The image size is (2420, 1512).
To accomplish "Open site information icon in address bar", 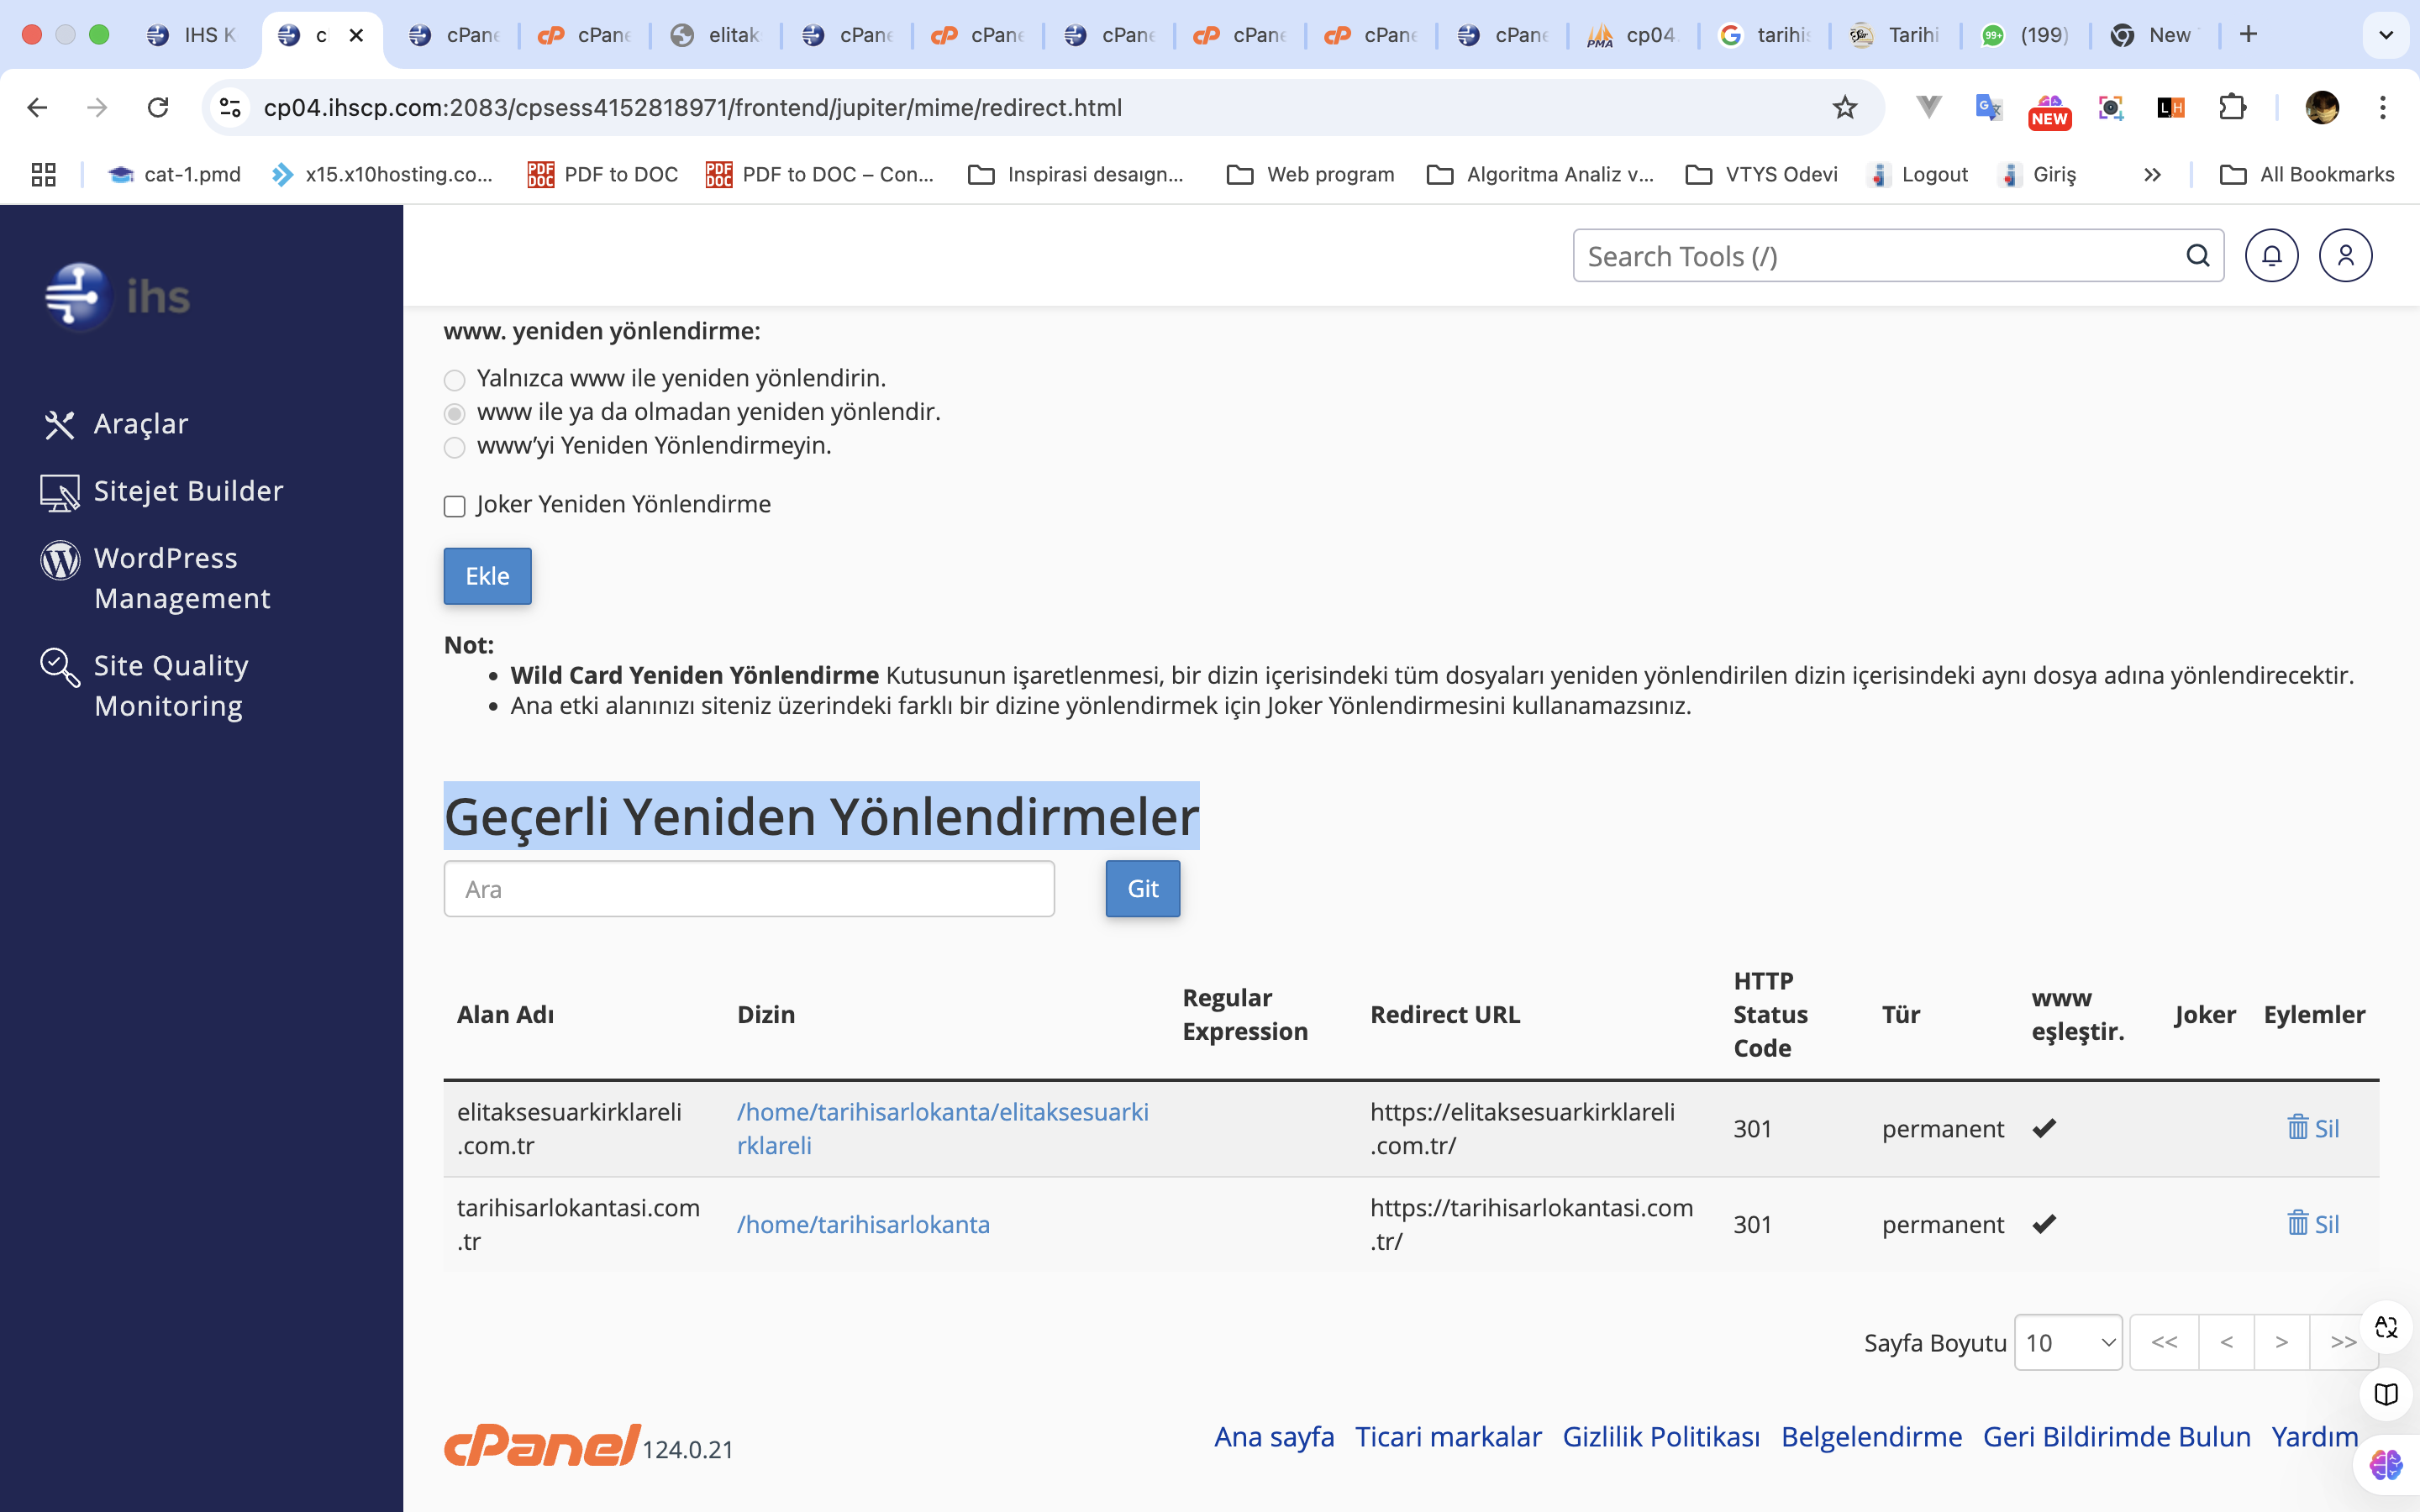I will coord(231,107).
